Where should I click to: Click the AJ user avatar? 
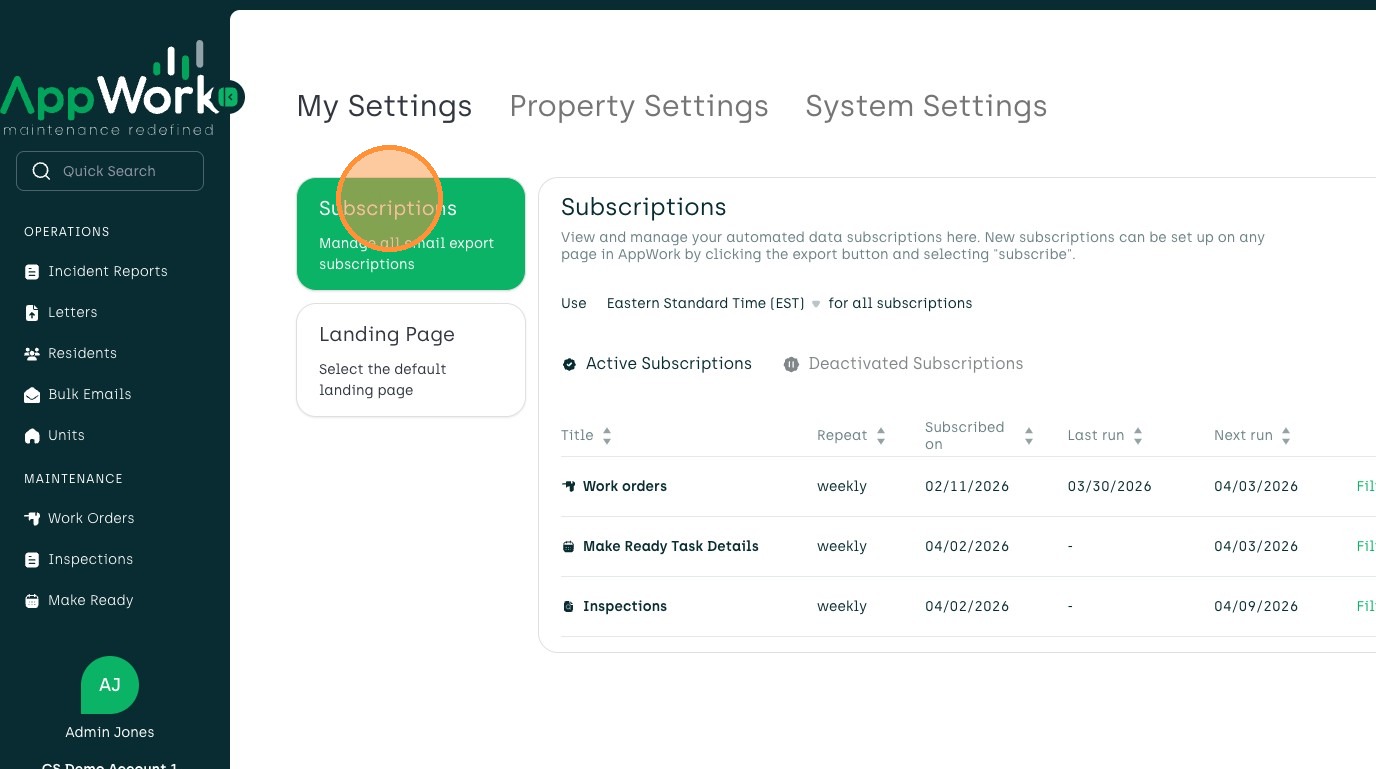(x=110, y=685)
